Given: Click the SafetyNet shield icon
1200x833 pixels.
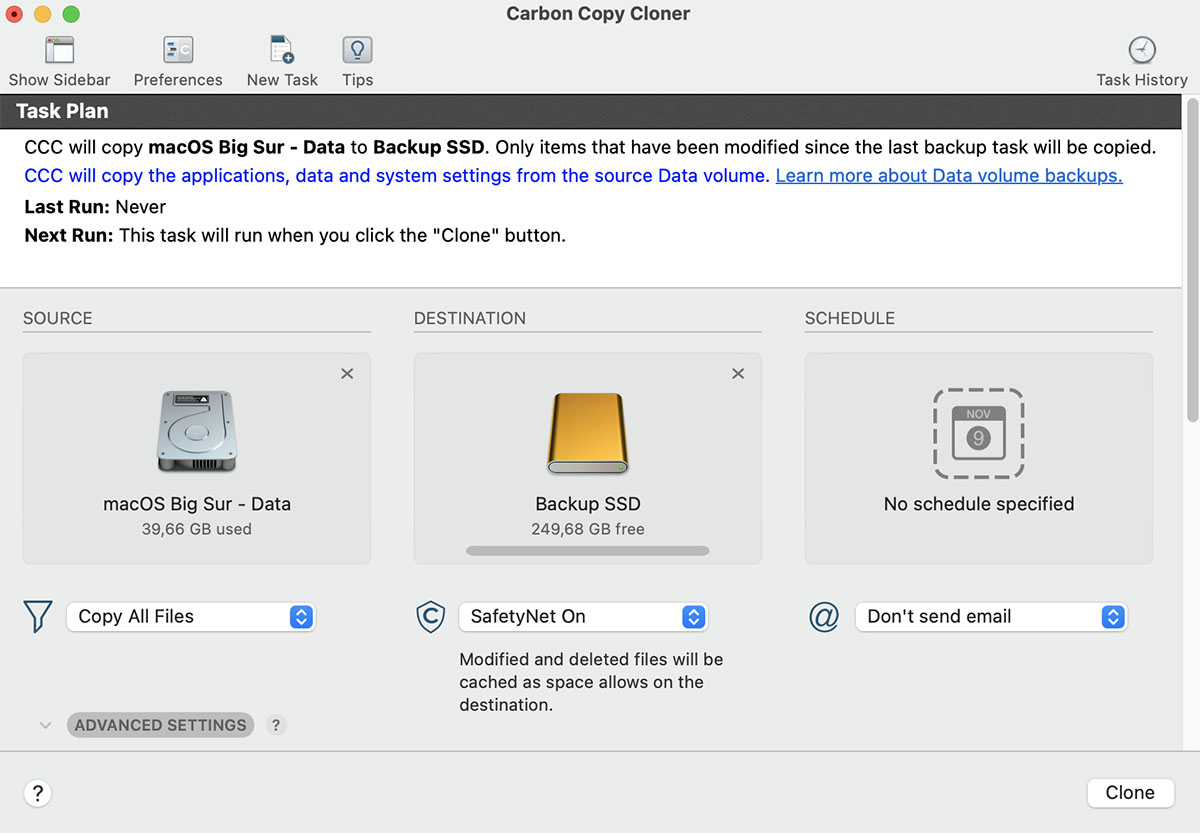Looking at the screenshot, I should [430, 616].
